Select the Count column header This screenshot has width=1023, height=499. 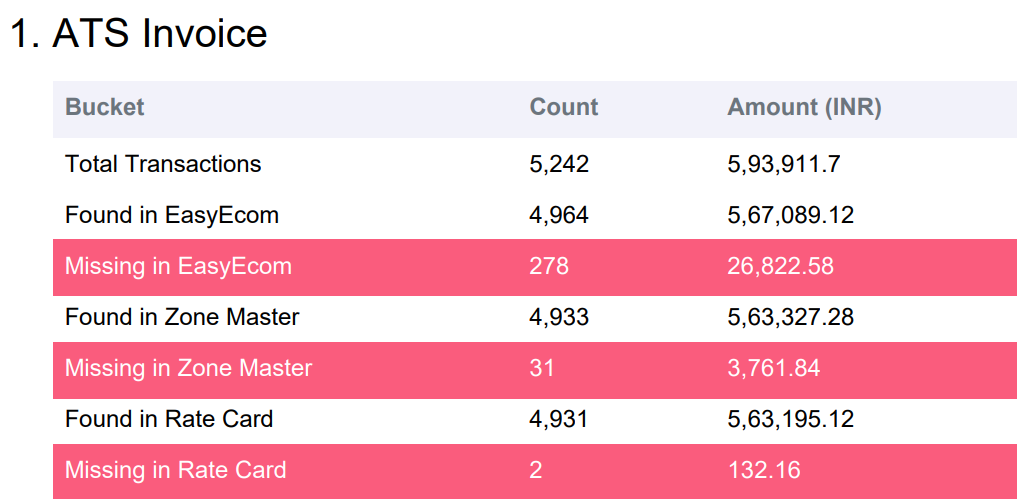(563, 108)
